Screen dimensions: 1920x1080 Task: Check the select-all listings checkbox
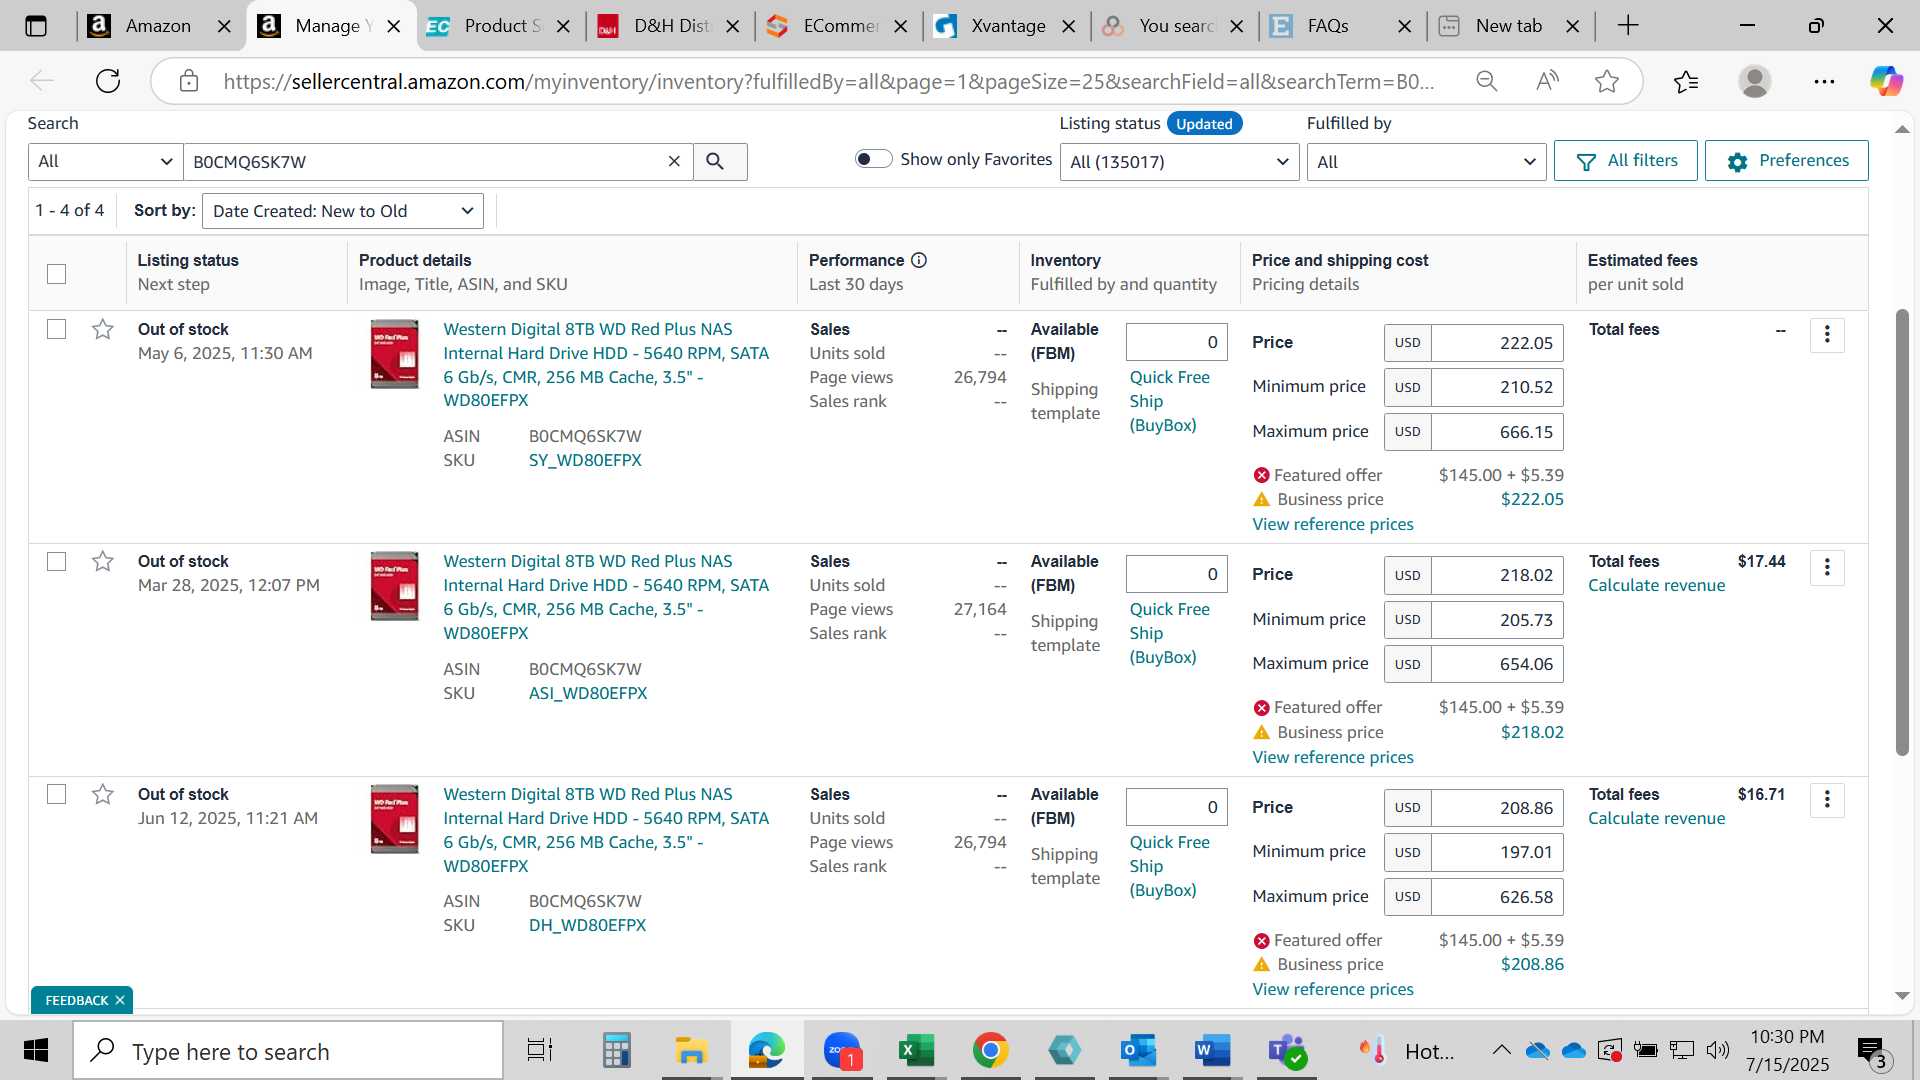57,273
